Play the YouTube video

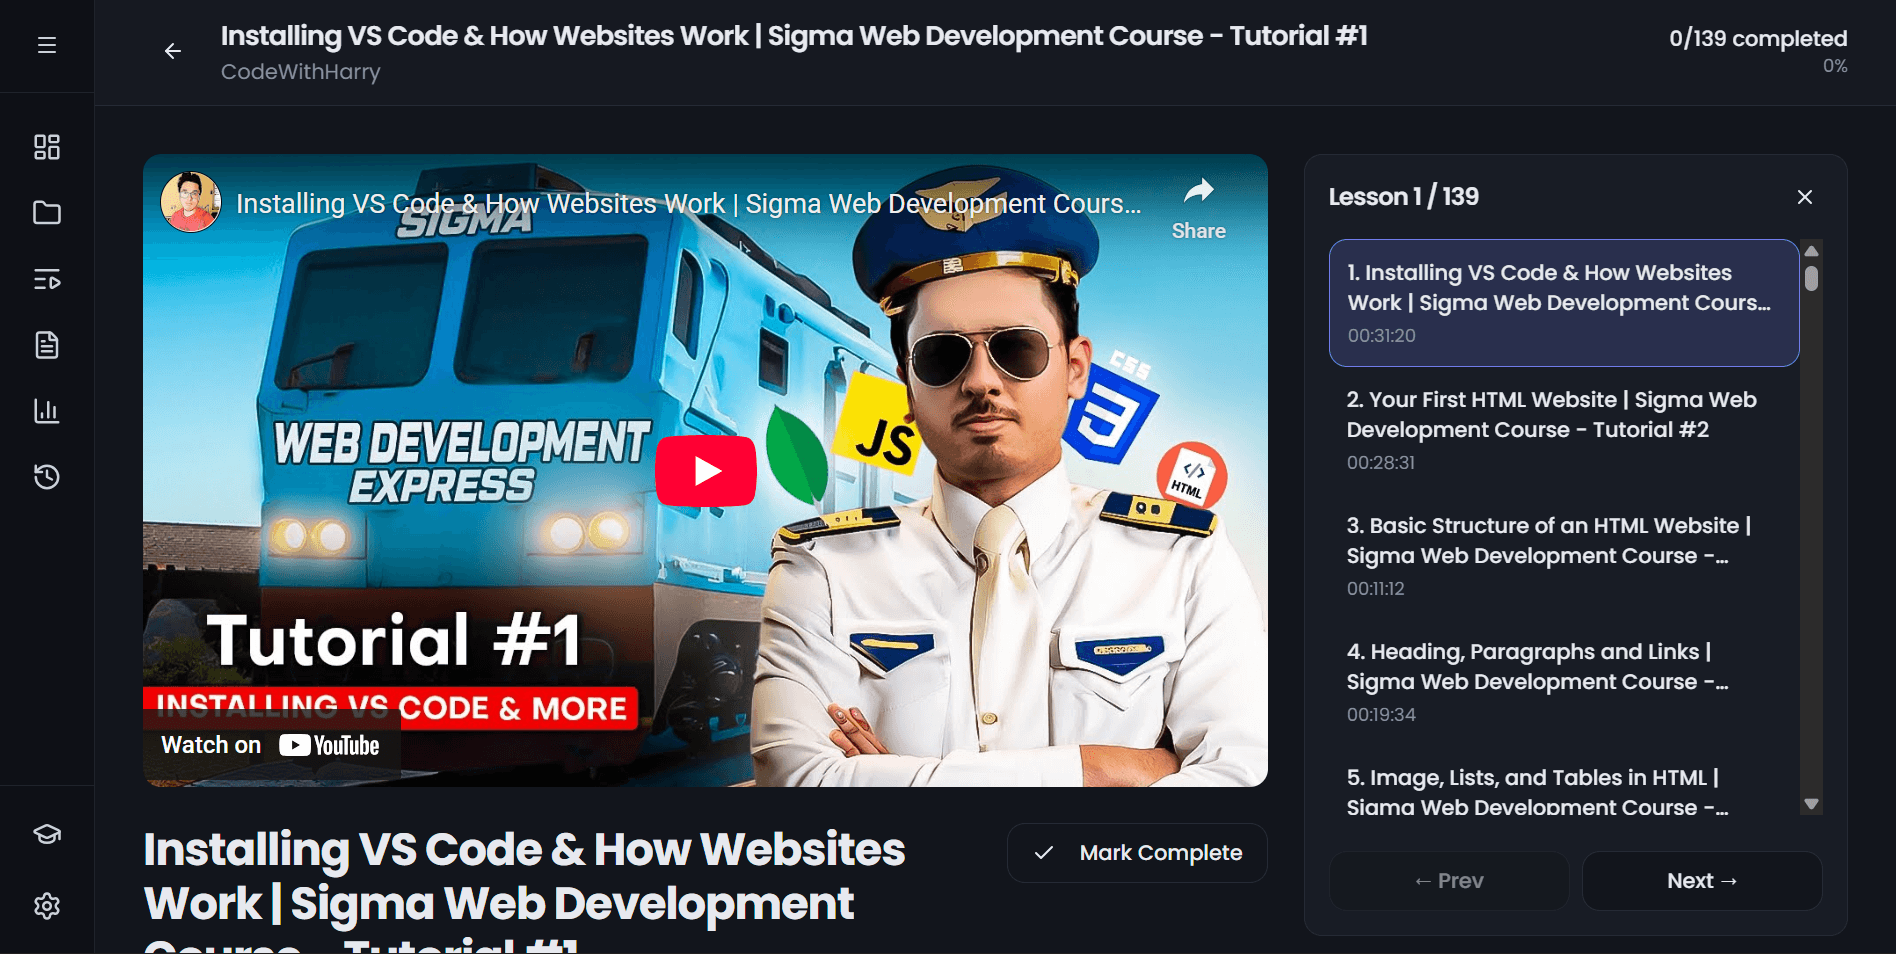click(706, 471)
